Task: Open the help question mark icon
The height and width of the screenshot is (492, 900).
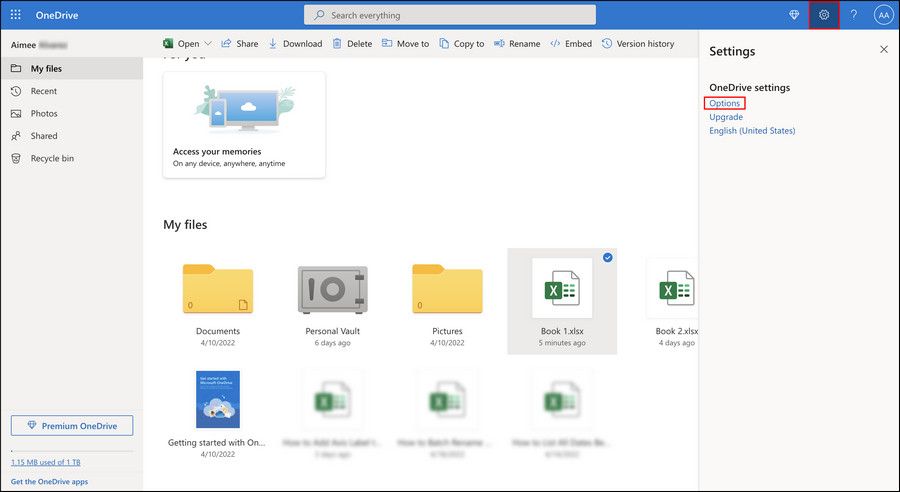Action: (854, 15)
